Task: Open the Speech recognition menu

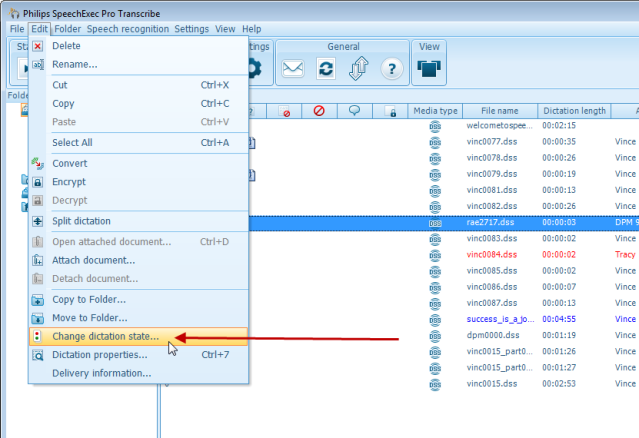Action: coord(128,29)
